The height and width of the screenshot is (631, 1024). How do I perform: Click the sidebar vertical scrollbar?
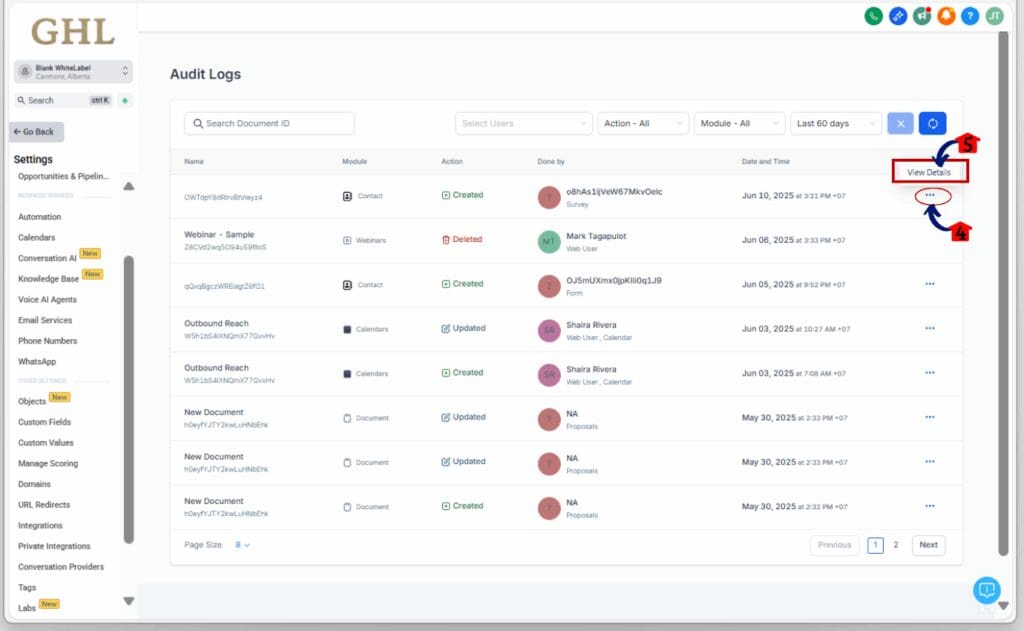[128, 400]
